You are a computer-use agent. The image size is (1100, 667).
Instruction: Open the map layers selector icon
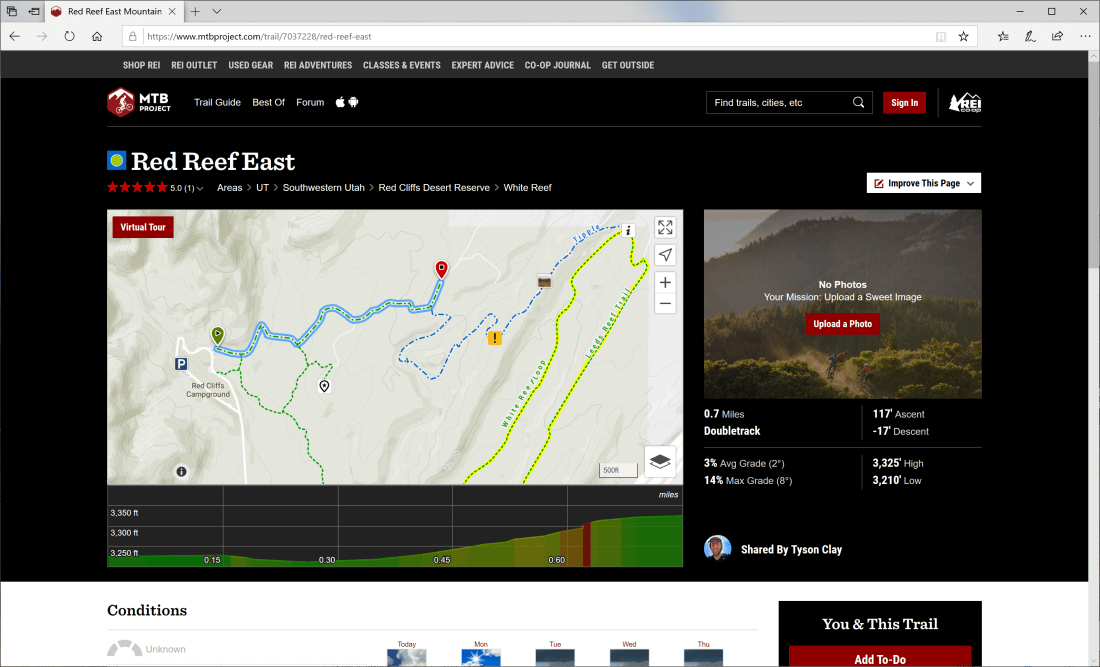tap(660, 461)
